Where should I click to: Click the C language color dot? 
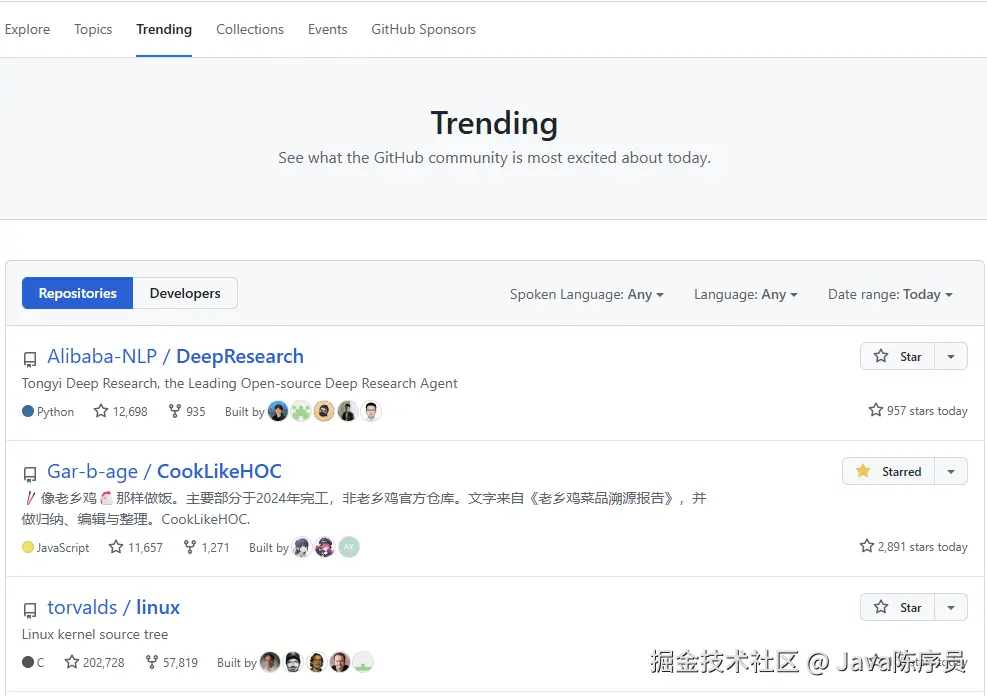[x=28, y=662]
